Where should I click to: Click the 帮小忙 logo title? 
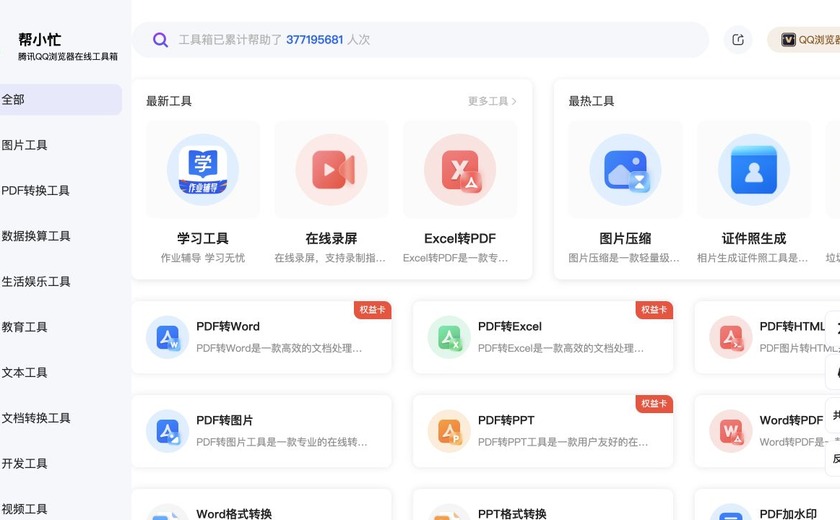pos(40,40)
